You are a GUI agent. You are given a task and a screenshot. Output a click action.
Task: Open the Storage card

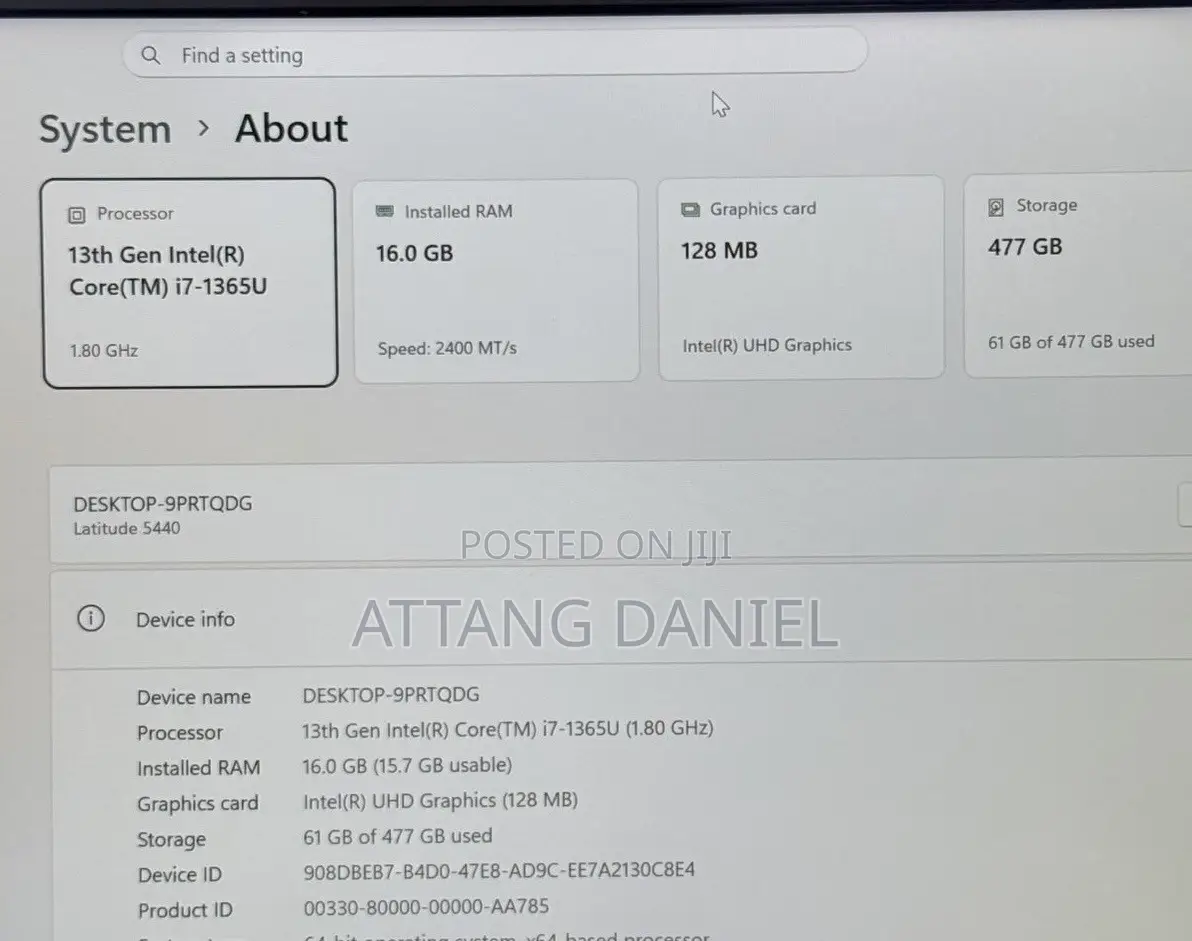[1078, 274]
